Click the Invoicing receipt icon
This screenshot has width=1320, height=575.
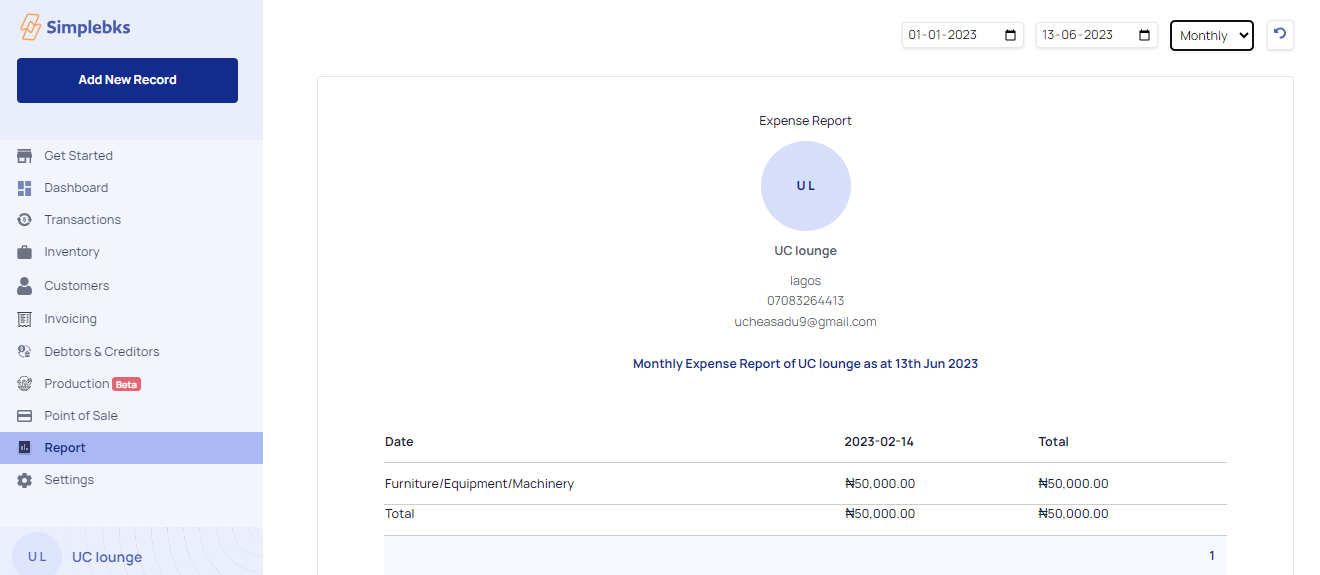tap(25, 319)
